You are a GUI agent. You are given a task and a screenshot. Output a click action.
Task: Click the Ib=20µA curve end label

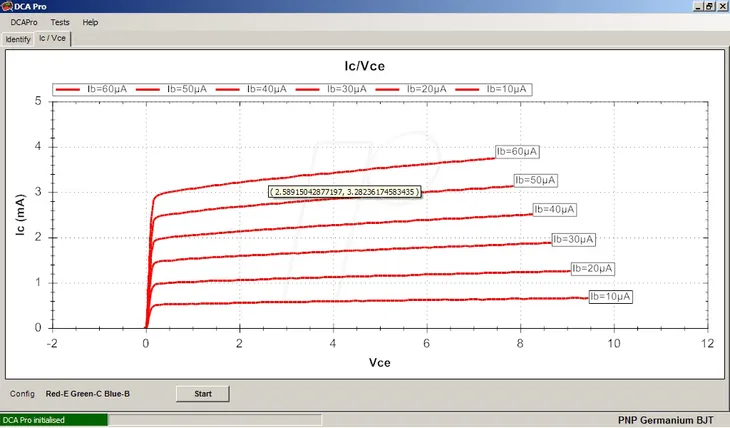[592, 269]
